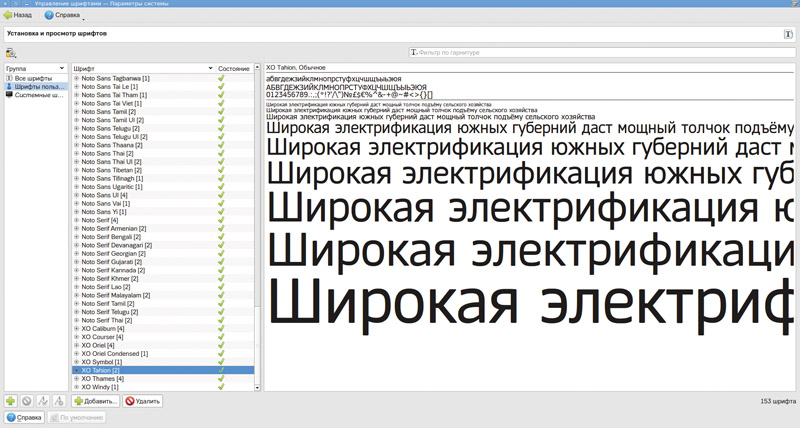This screenshot has width=800, height=428.
Task: Select the Системные шрифты group
Action: coord(36,95)
